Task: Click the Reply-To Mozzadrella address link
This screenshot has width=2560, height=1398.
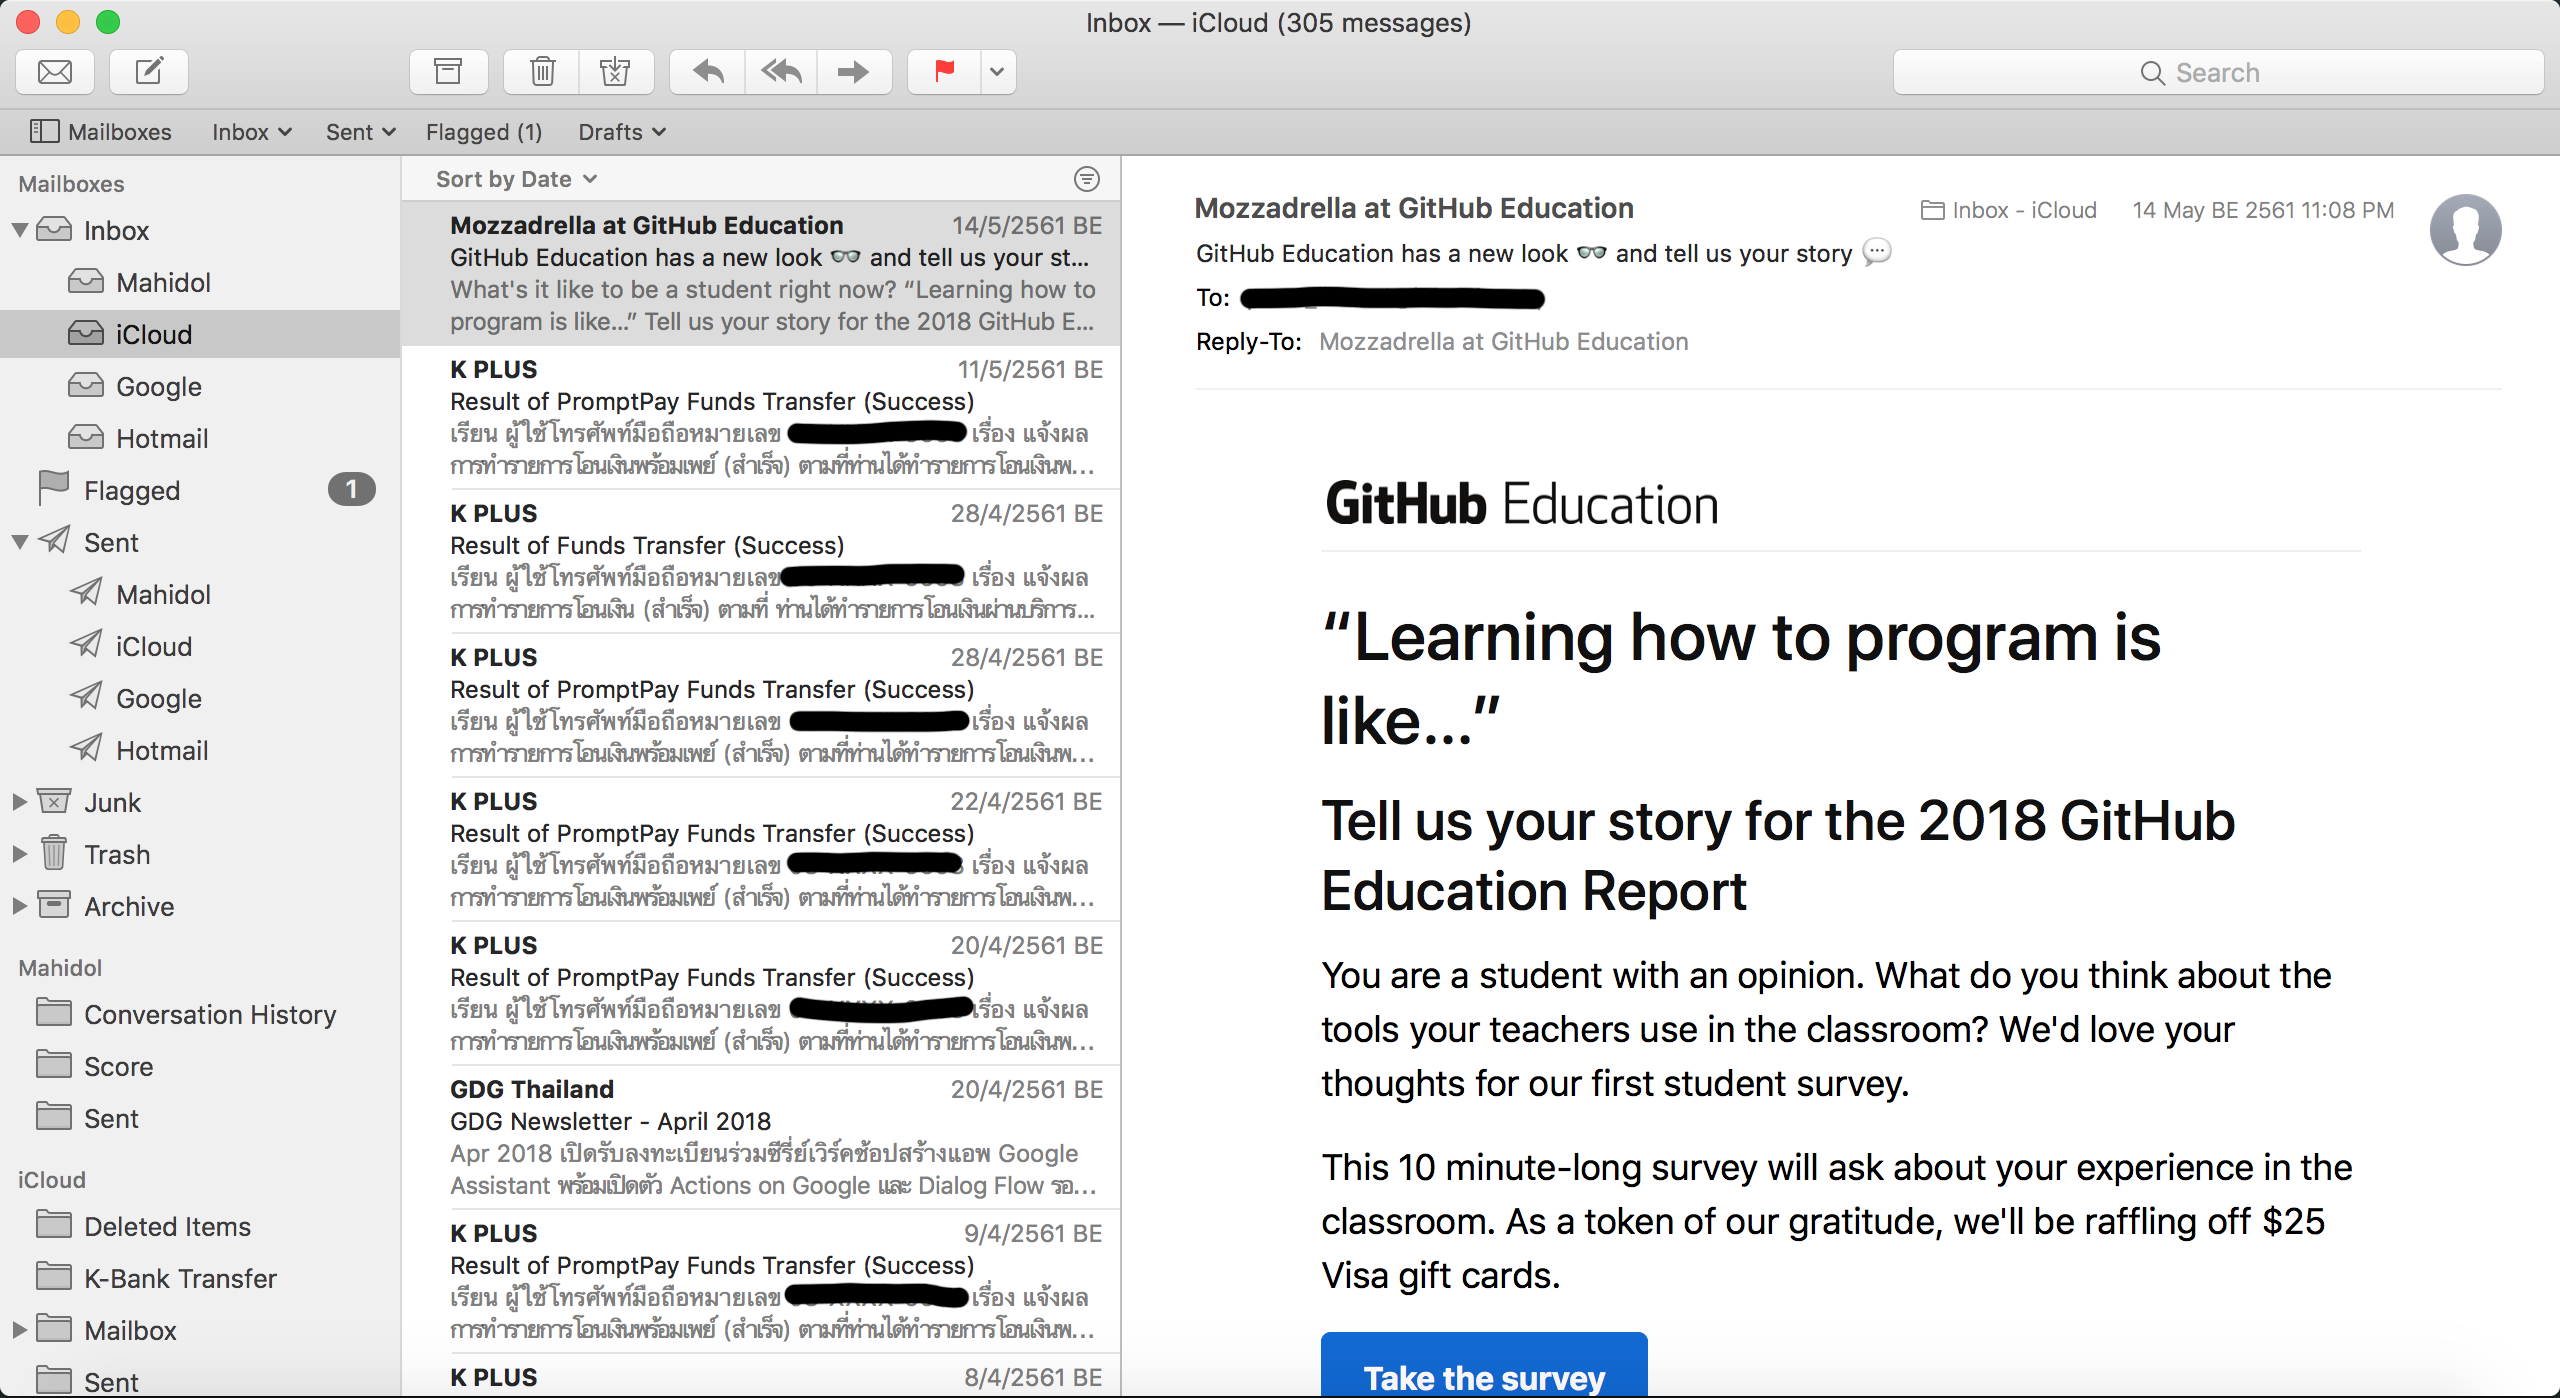Action: point(1504,342)
